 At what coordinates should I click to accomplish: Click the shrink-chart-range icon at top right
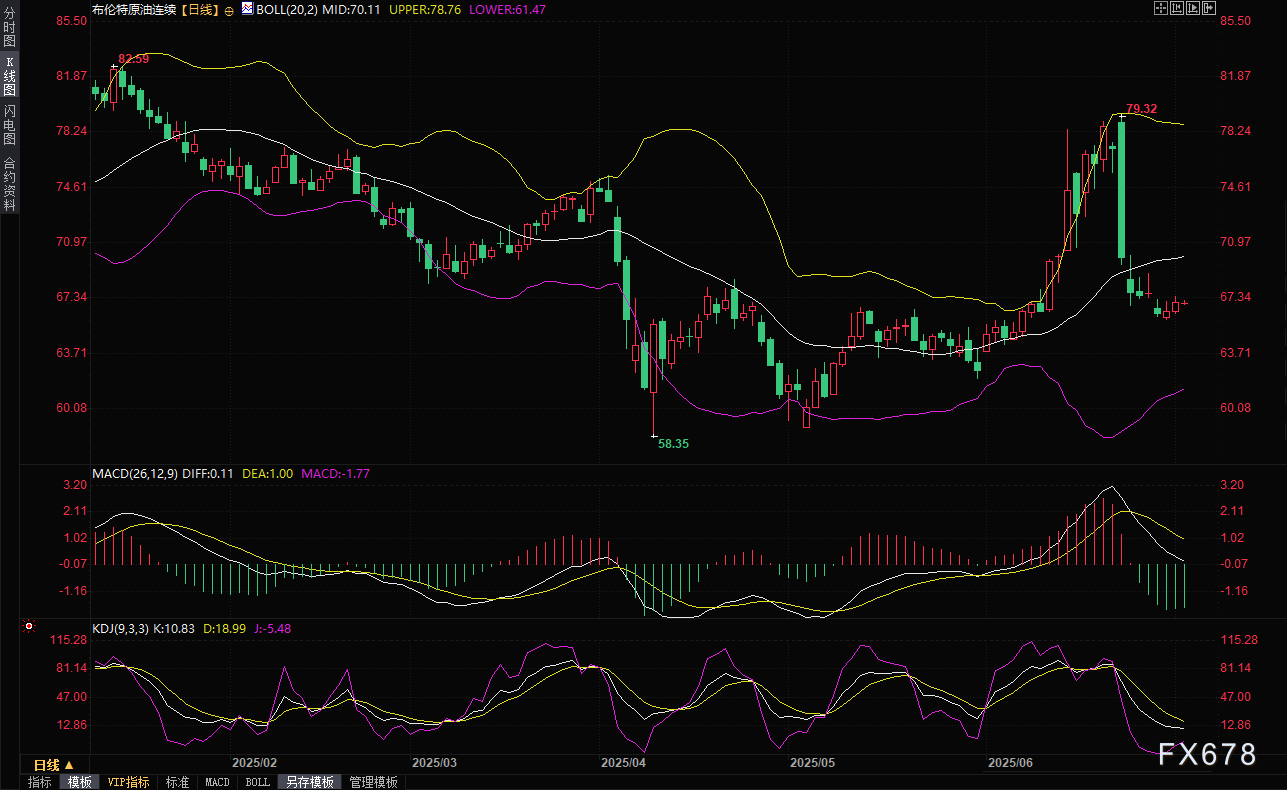click(x=1177, y=8)
